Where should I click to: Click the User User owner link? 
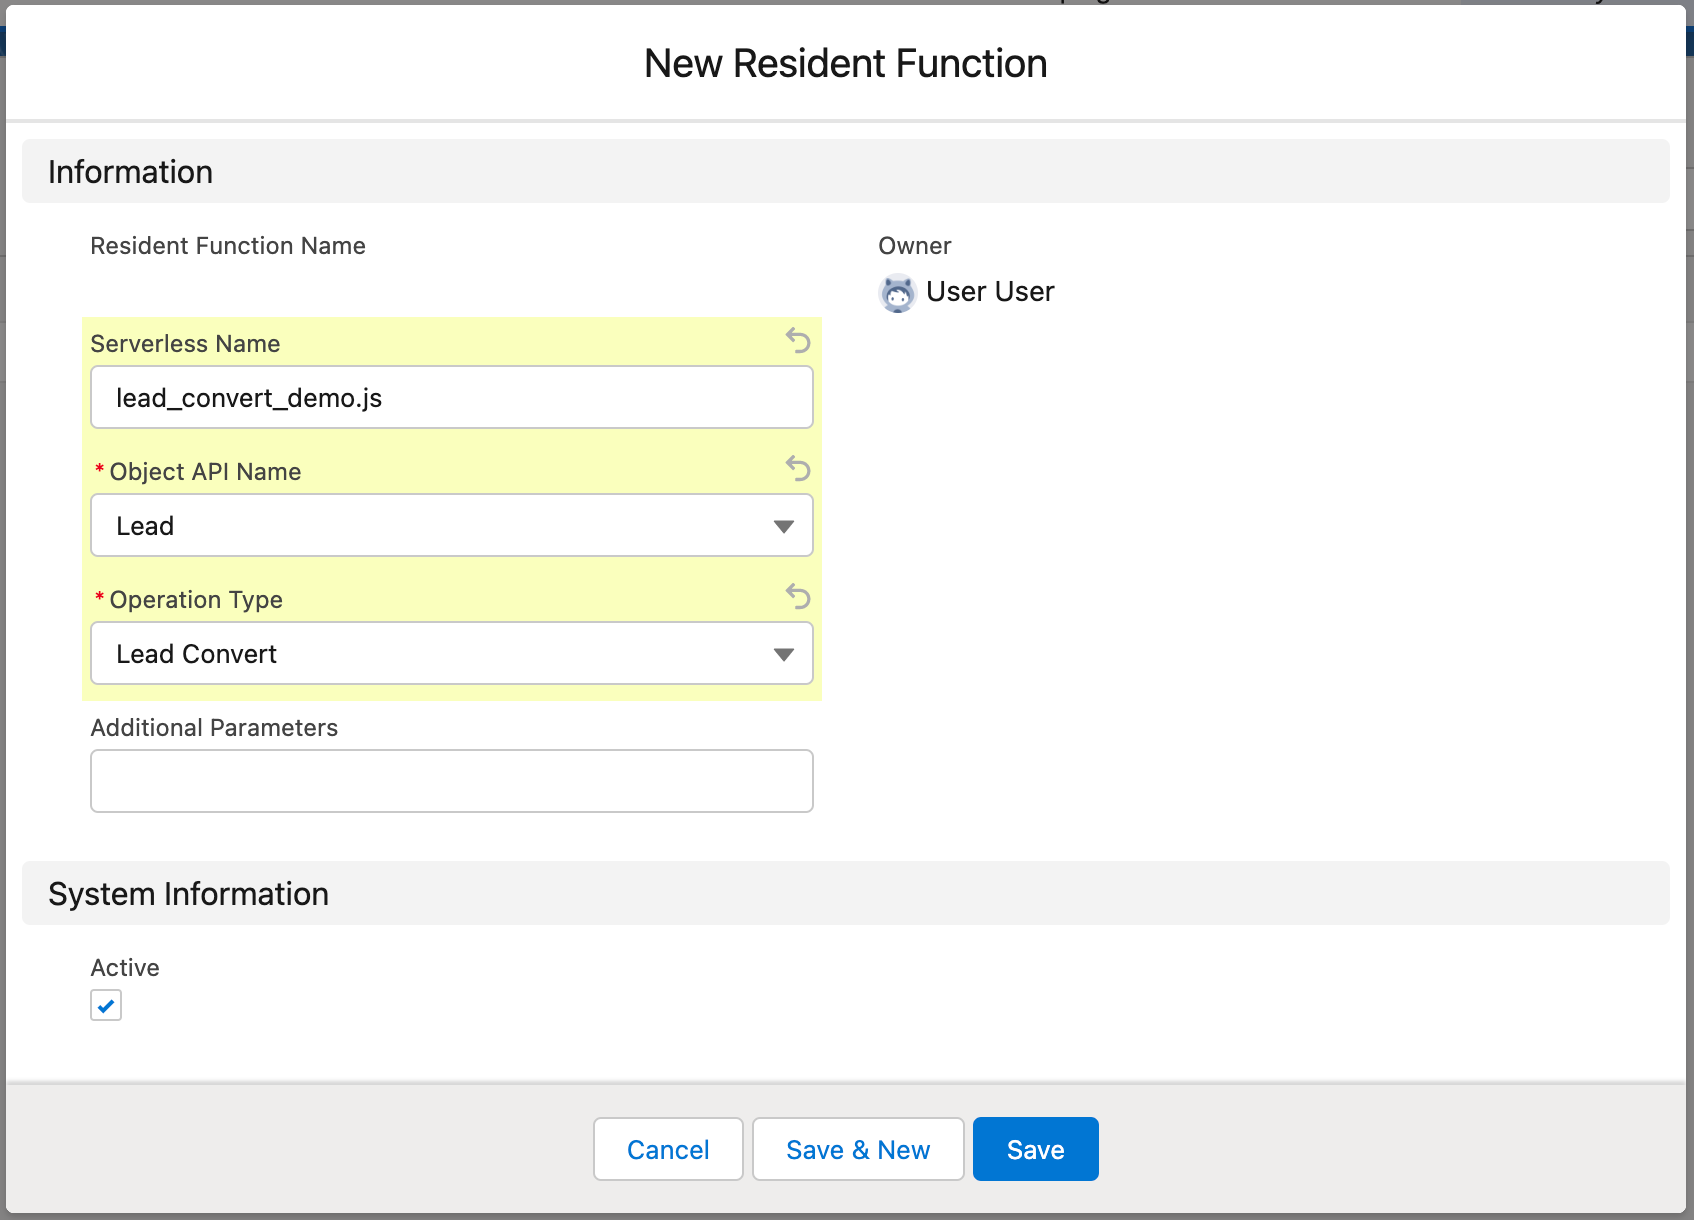[x=990, y=291]
